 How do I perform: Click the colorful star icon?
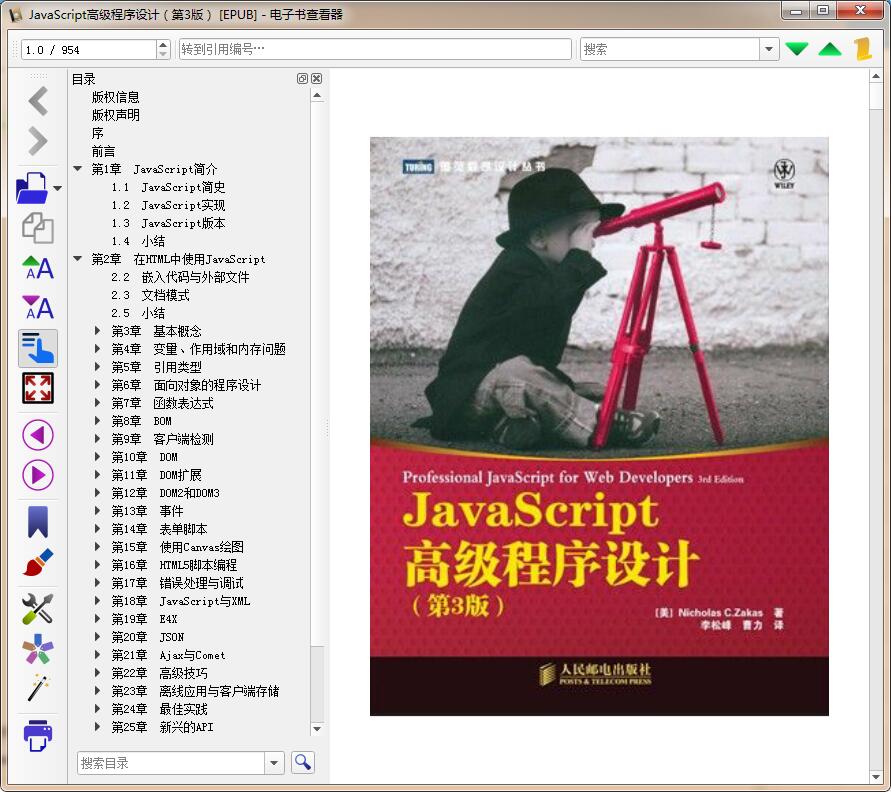coord(38,649)
